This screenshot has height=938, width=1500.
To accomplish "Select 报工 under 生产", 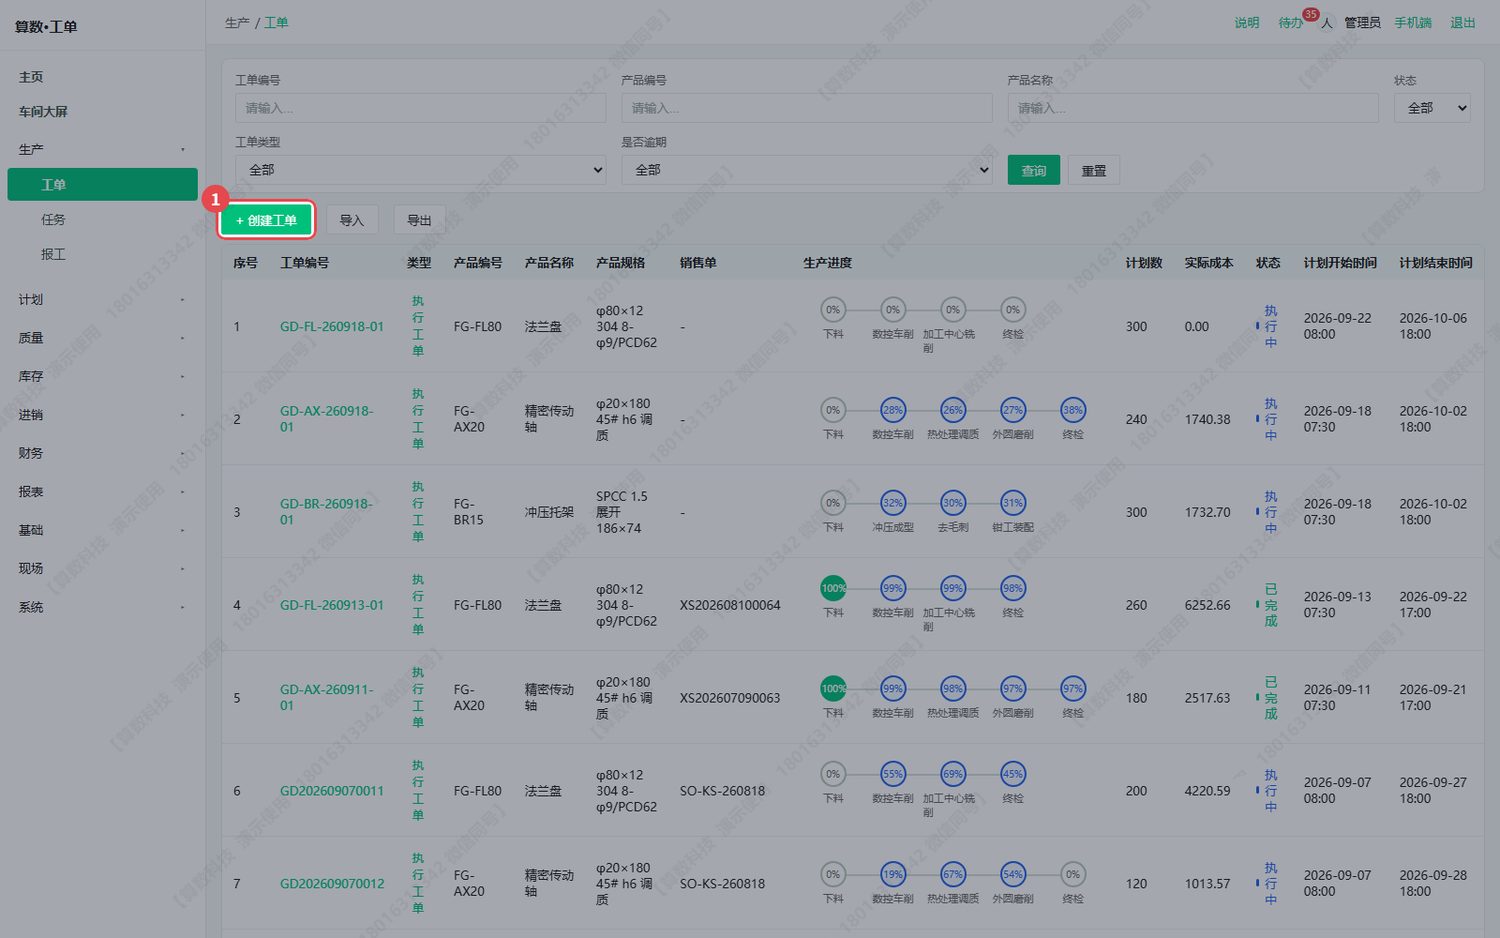I will [x=53, y=255].
